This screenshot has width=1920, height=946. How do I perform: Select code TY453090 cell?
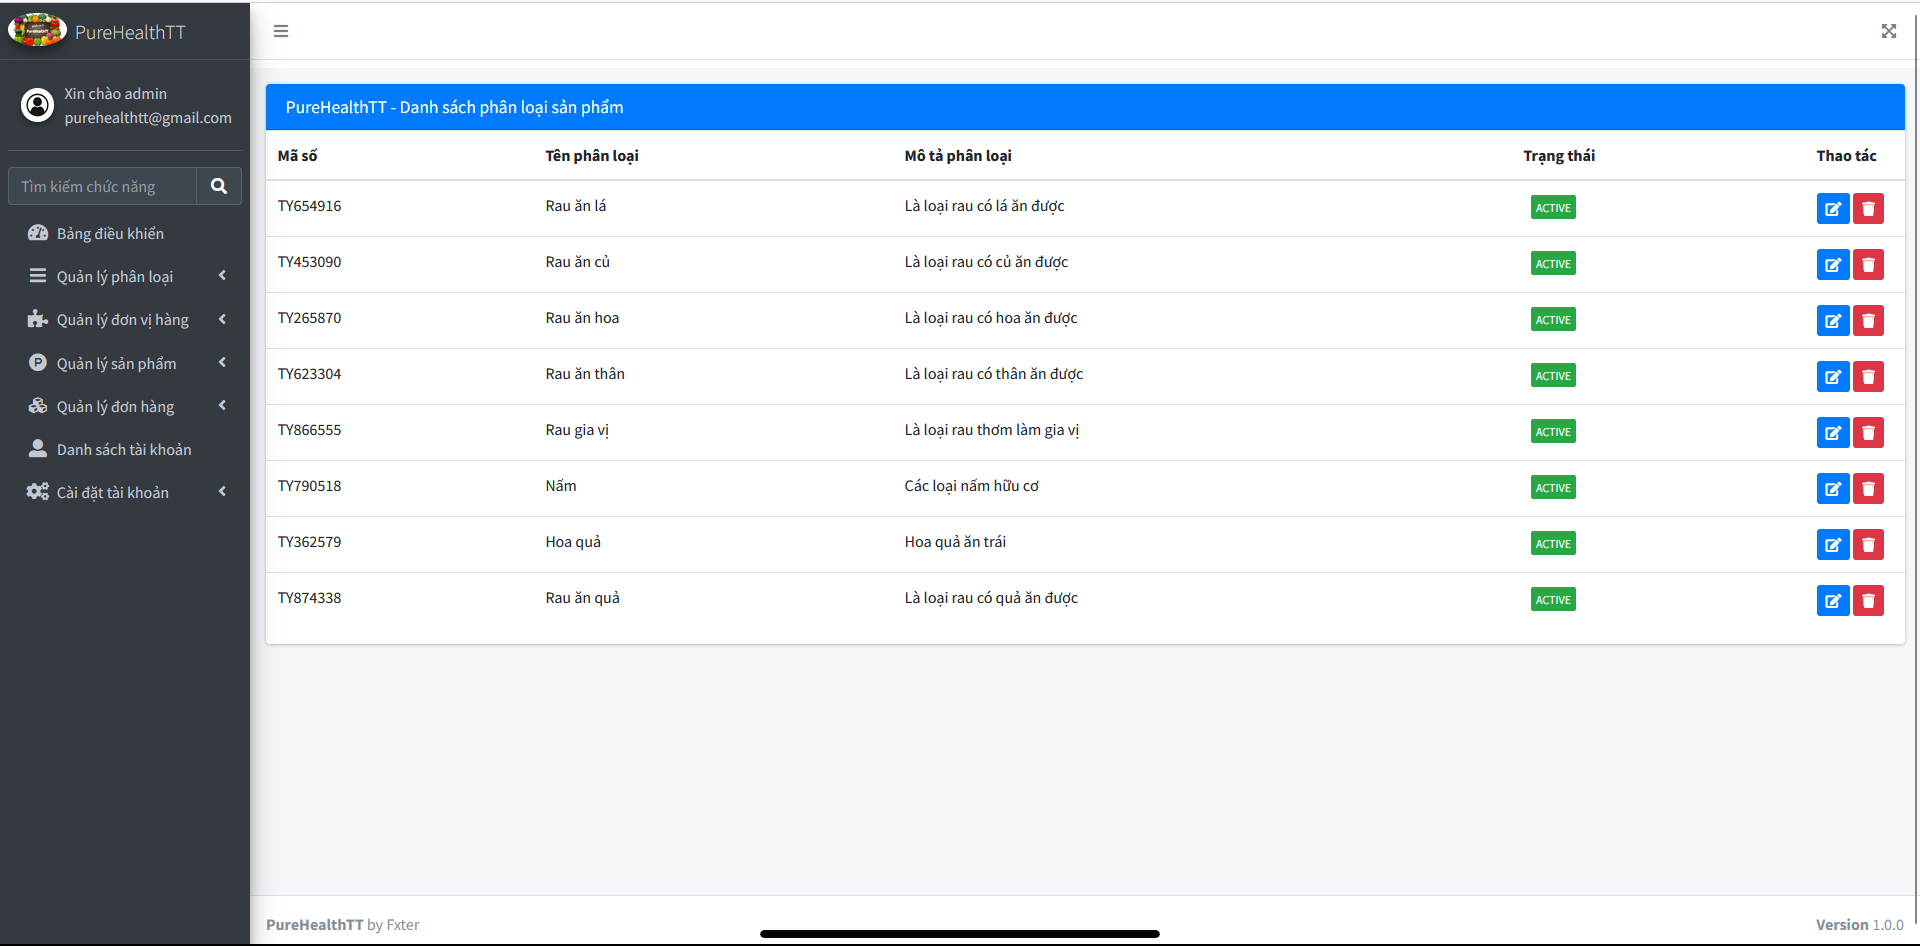[x=310, y=262]
